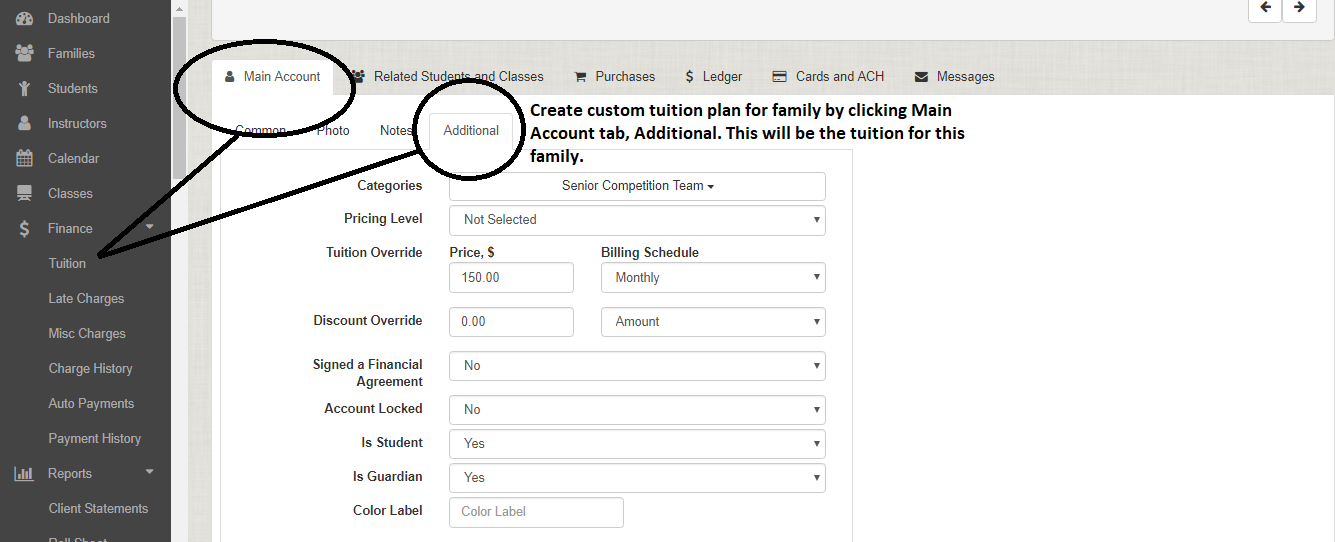Viewport: 1335px width, 542px height.
Task: Go to Calendar in sidebar
Action: click(74, 158)
